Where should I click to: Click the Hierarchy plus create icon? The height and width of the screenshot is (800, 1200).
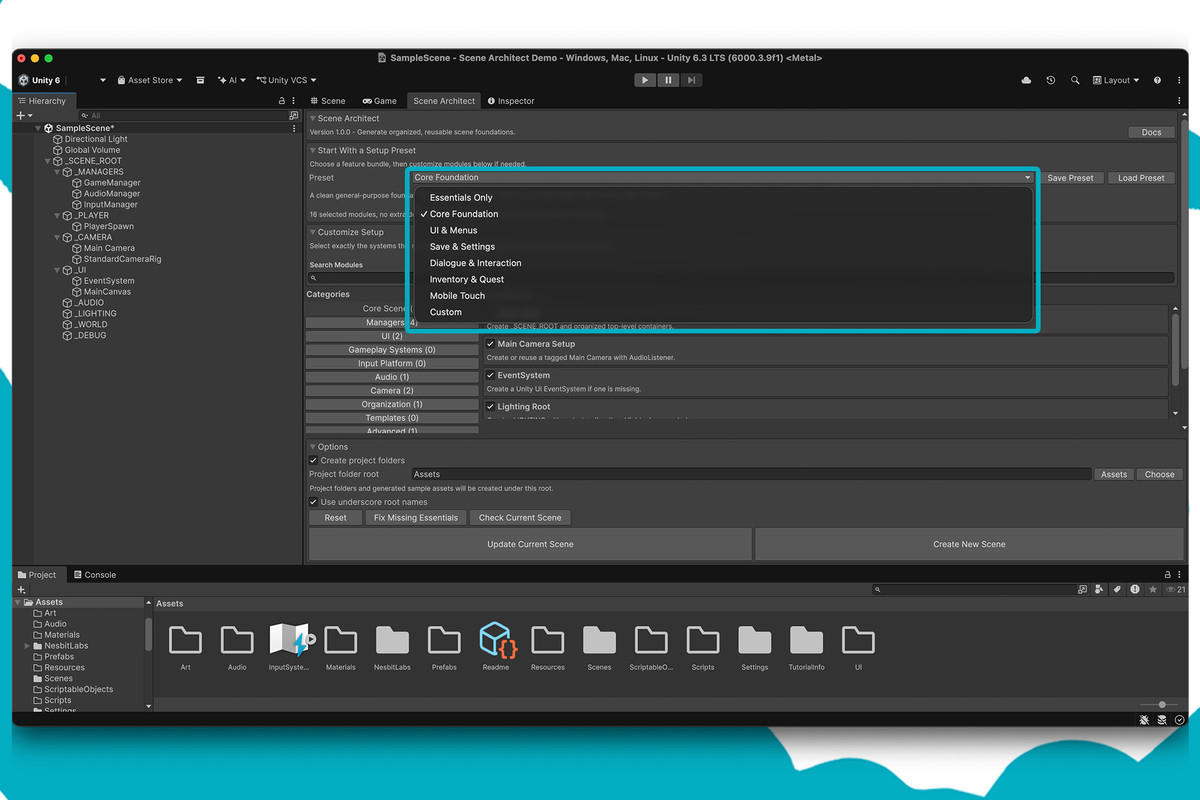coord(20,116)
